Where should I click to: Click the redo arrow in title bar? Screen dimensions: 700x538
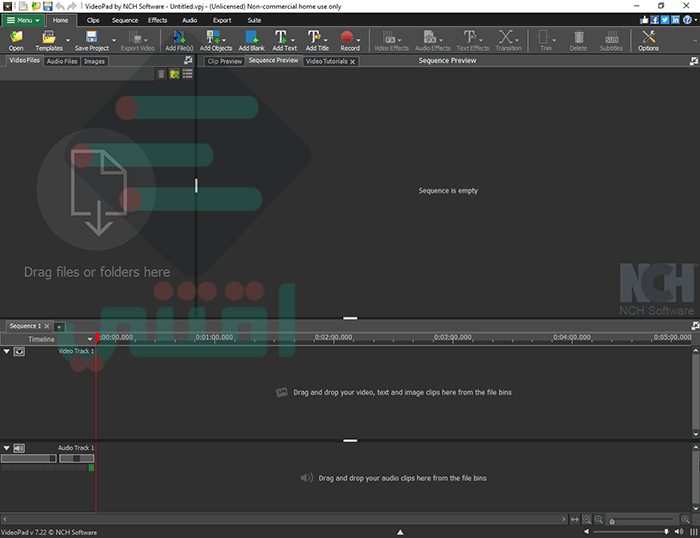tap(71, 6)
